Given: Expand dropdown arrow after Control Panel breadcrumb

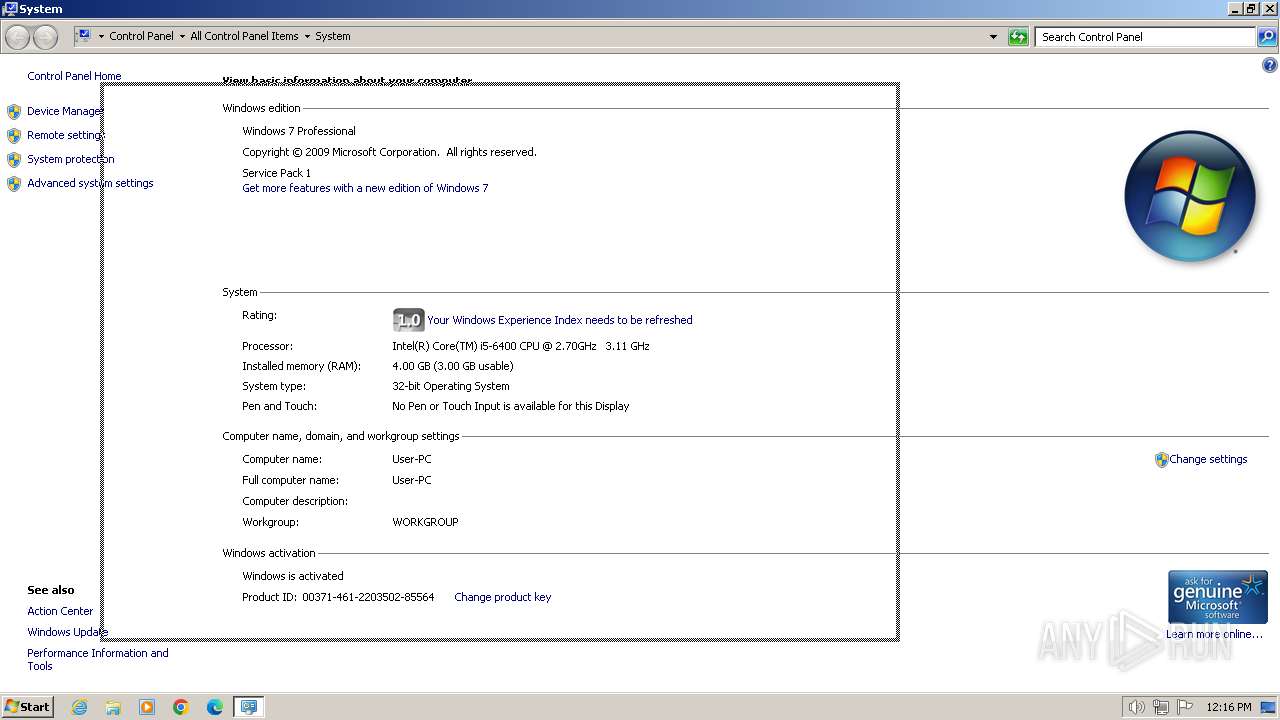Looking at the screenshot, I should click(182, 36).
